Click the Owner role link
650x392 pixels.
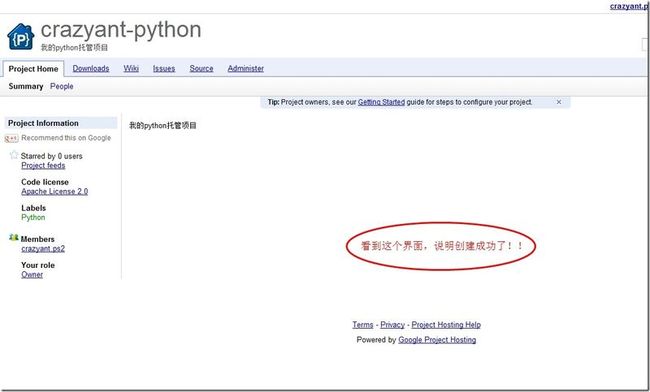tap(32, 274)
